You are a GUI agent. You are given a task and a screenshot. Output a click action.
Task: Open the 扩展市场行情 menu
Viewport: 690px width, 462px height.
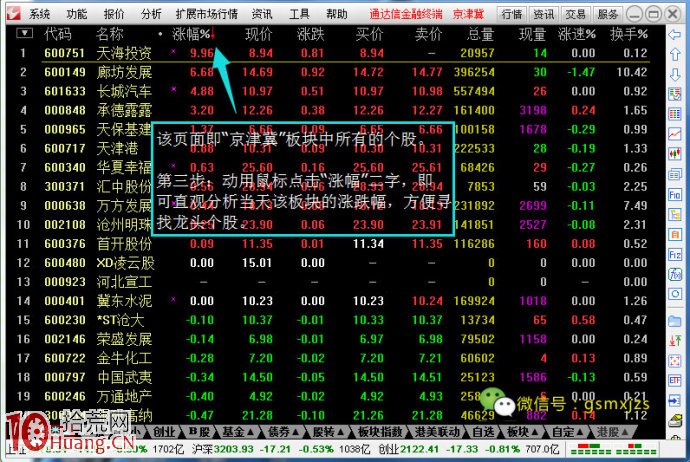click(x=207, y=14)
